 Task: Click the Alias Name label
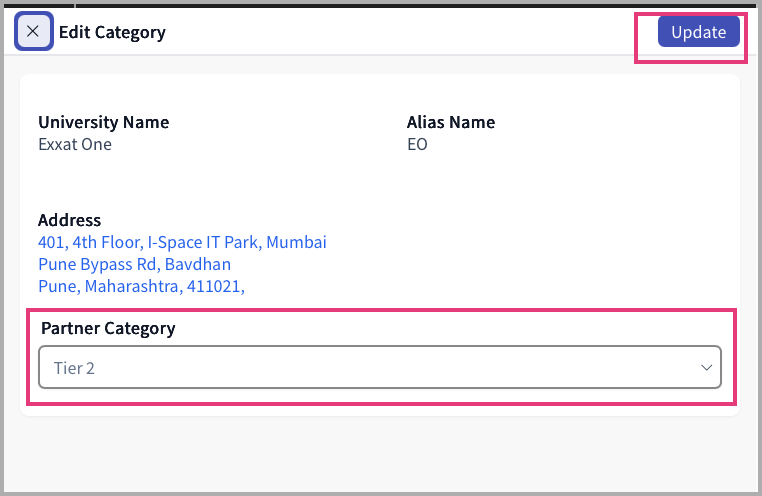tap(450, 122)
